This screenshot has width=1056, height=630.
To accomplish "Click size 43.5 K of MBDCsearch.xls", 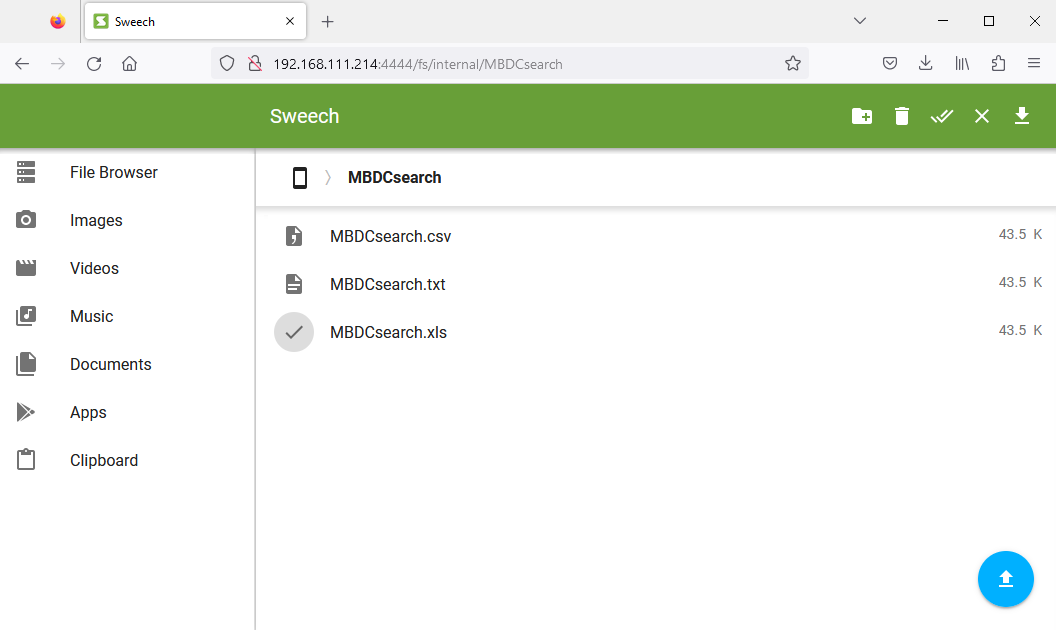I will 1020,330.
